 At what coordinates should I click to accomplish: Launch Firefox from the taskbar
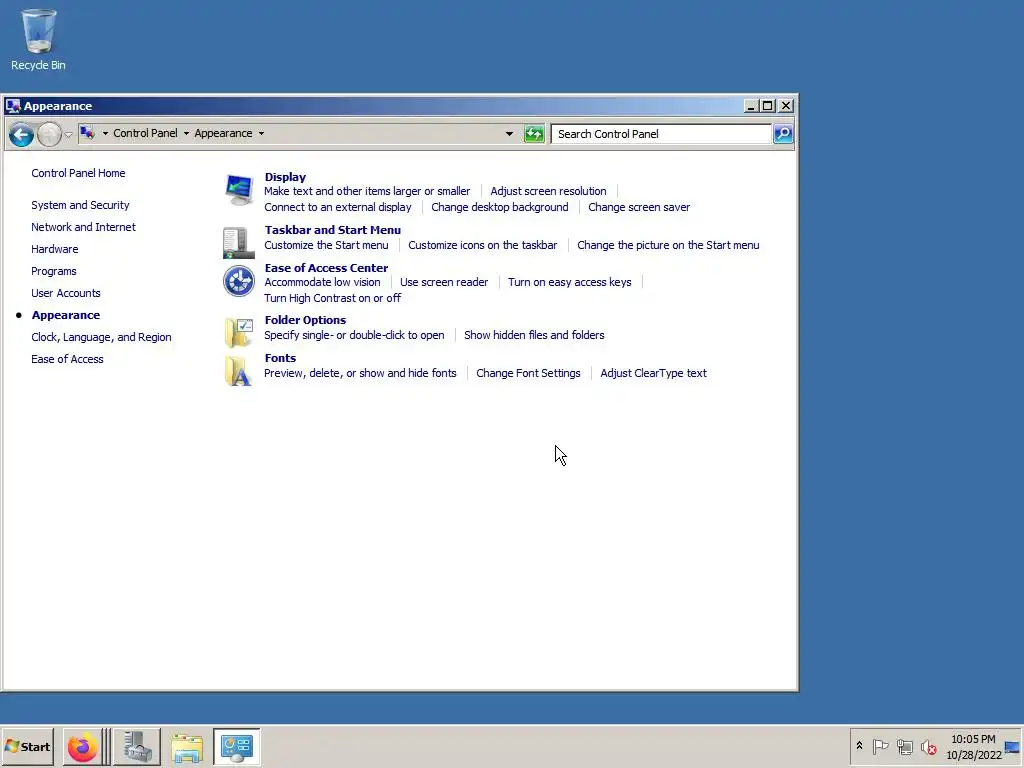pos(82,747)
